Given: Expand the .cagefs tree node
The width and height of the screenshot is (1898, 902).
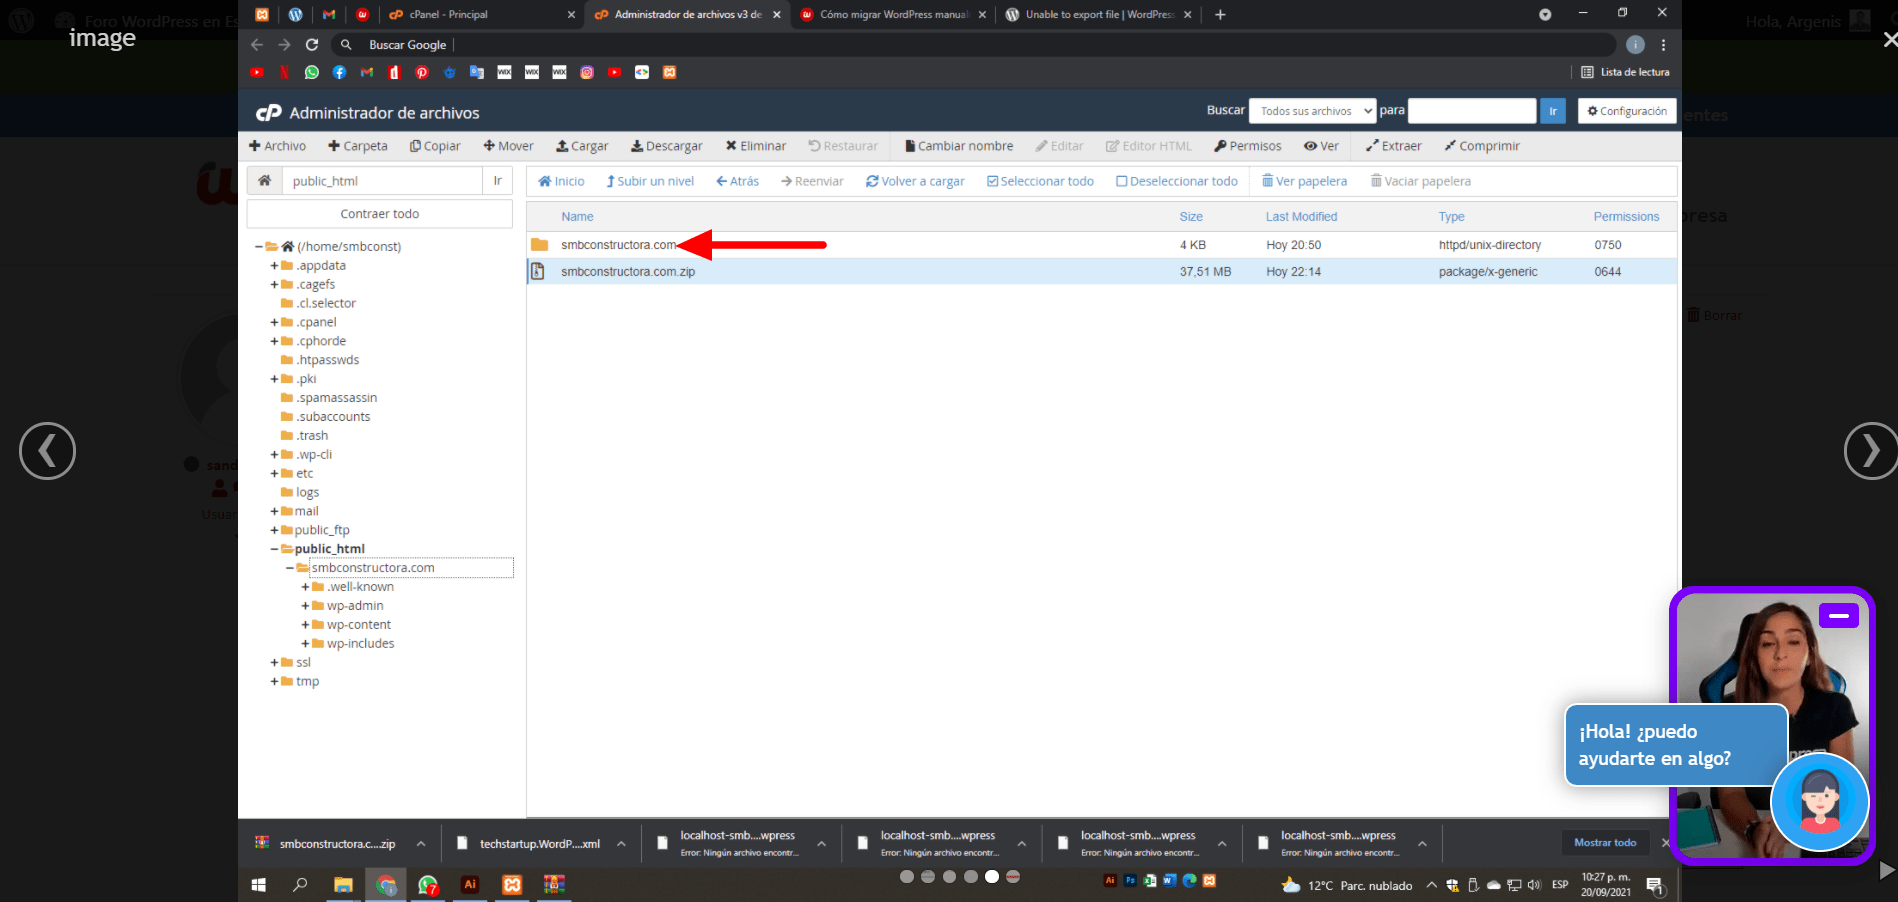Looking at the screenshot, I should pyautogui.click(x=275, y=285).
